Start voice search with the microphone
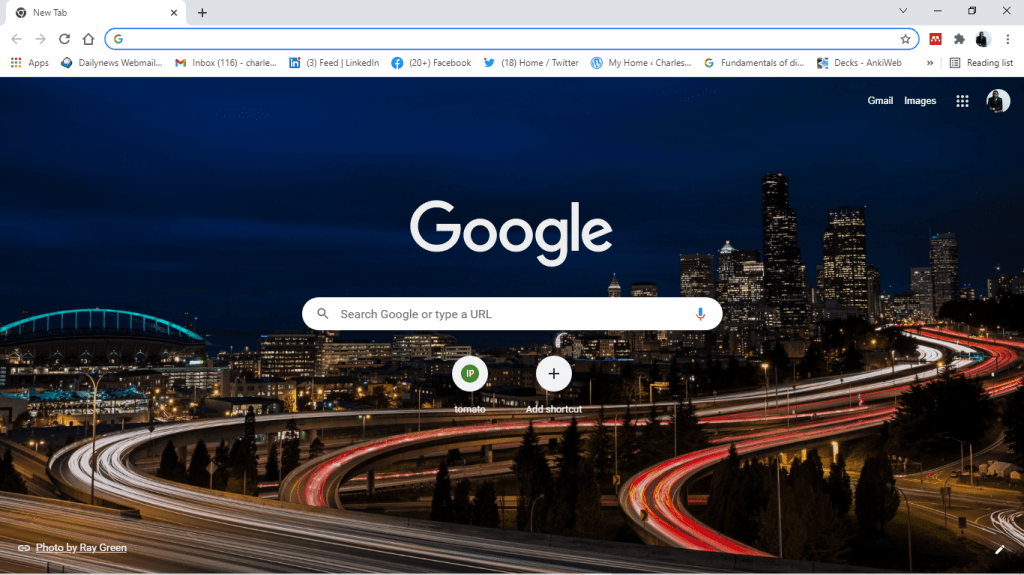 tap(700, 314)
